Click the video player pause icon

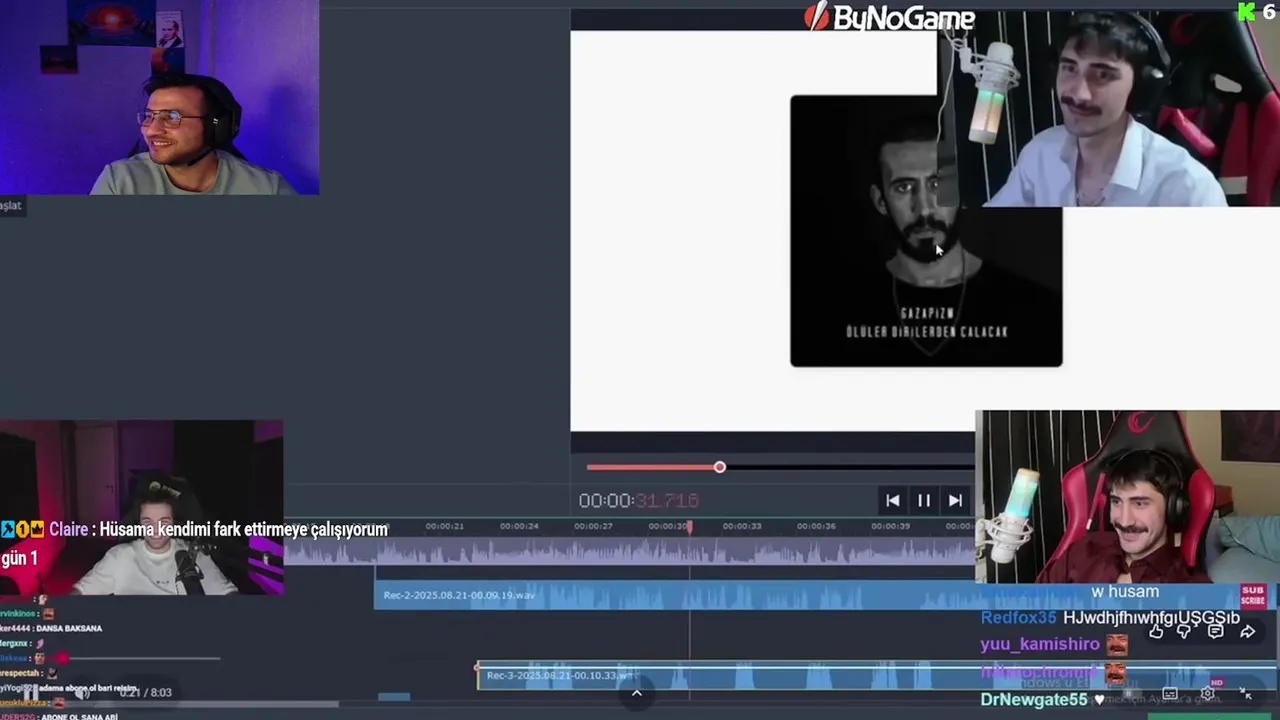click(x=31, y=692)
